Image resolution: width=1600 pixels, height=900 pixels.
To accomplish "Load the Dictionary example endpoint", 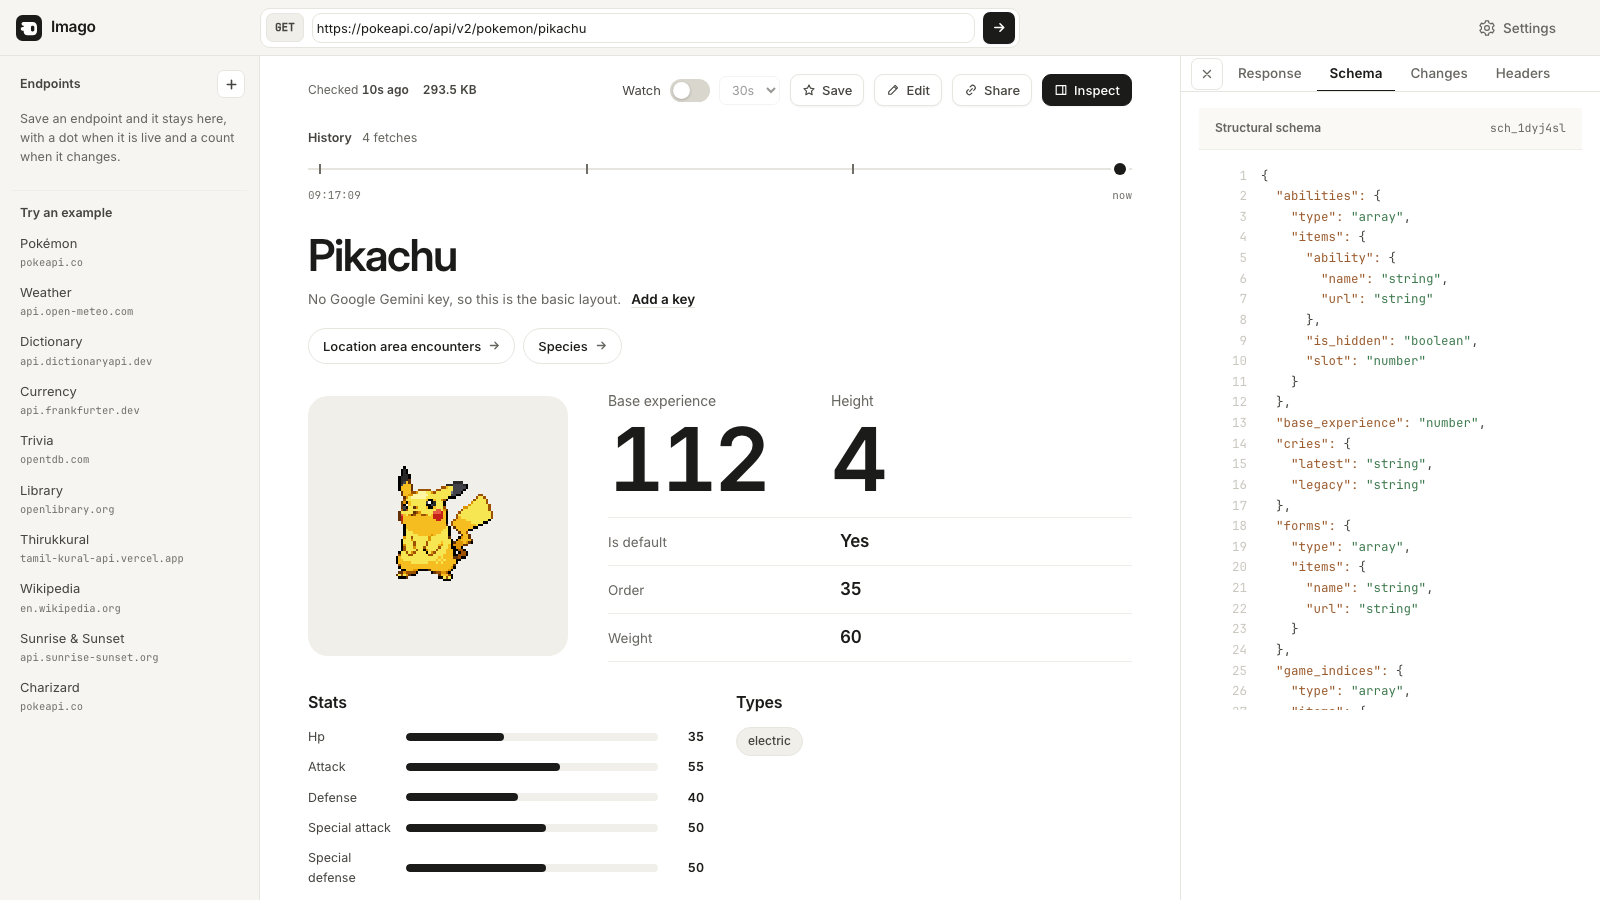I will click(x=130, y=351).
